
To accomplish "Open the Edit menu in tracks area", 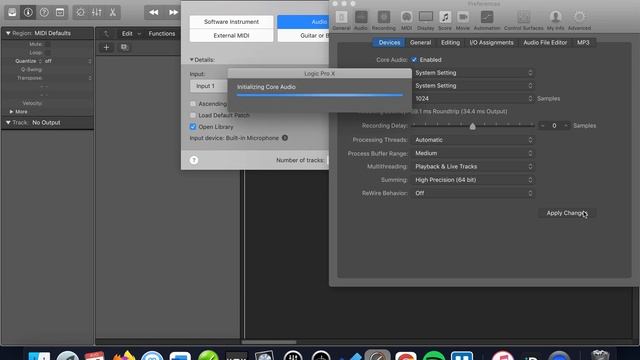I will 131,33.
